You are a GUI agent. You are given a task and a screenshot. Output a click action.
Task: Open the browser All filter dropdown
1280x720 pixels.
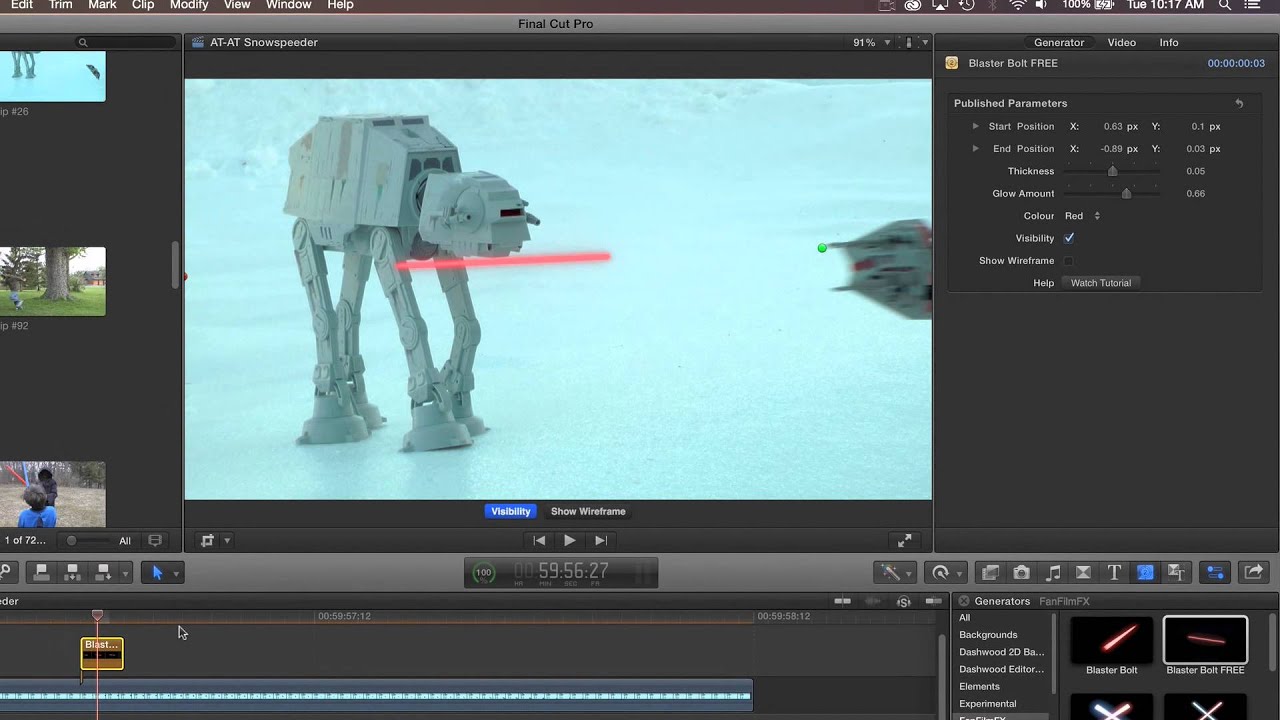coord(125,540)
